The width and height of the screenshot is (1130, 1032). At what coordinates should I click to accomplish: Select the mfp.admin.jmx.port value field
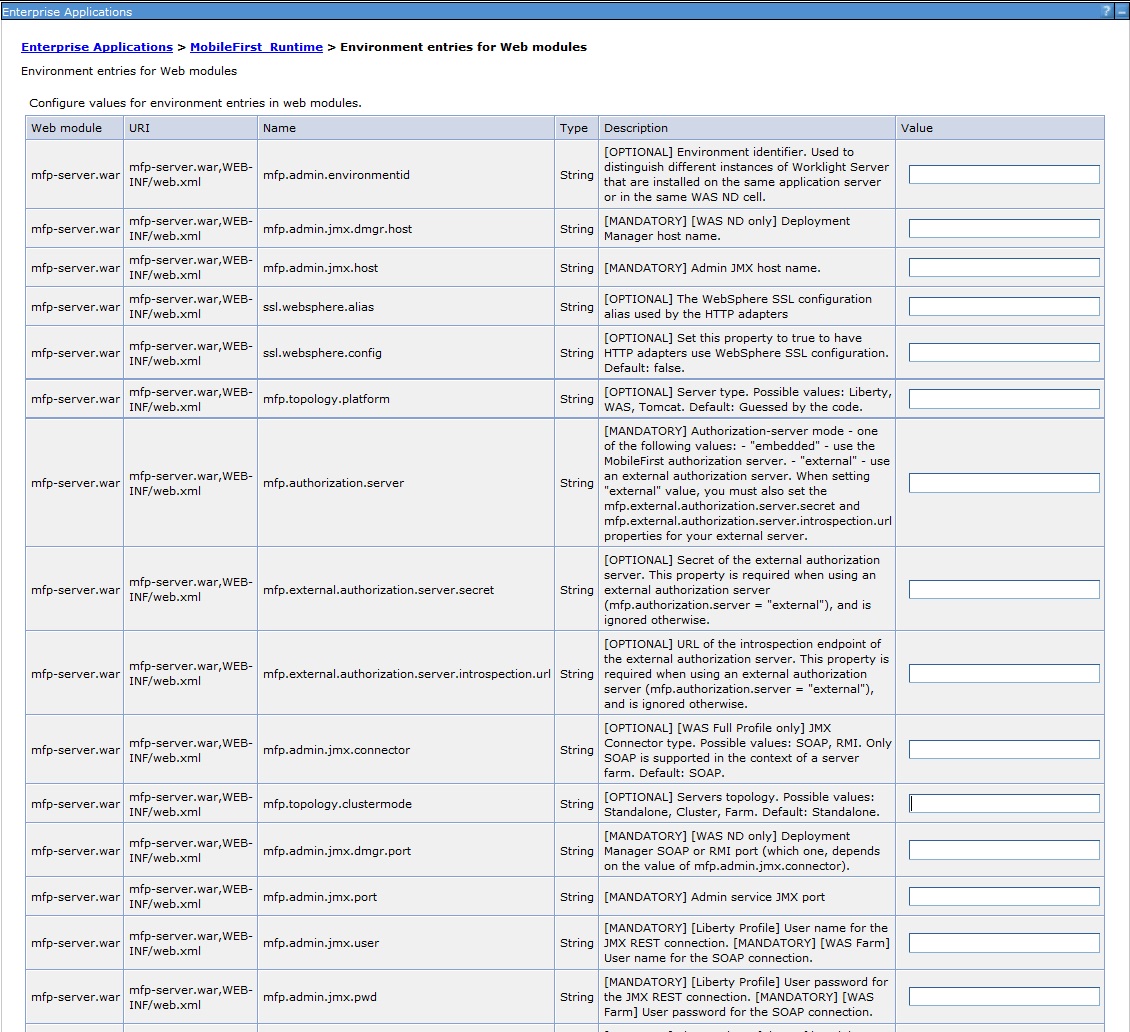pos(1004,897)
